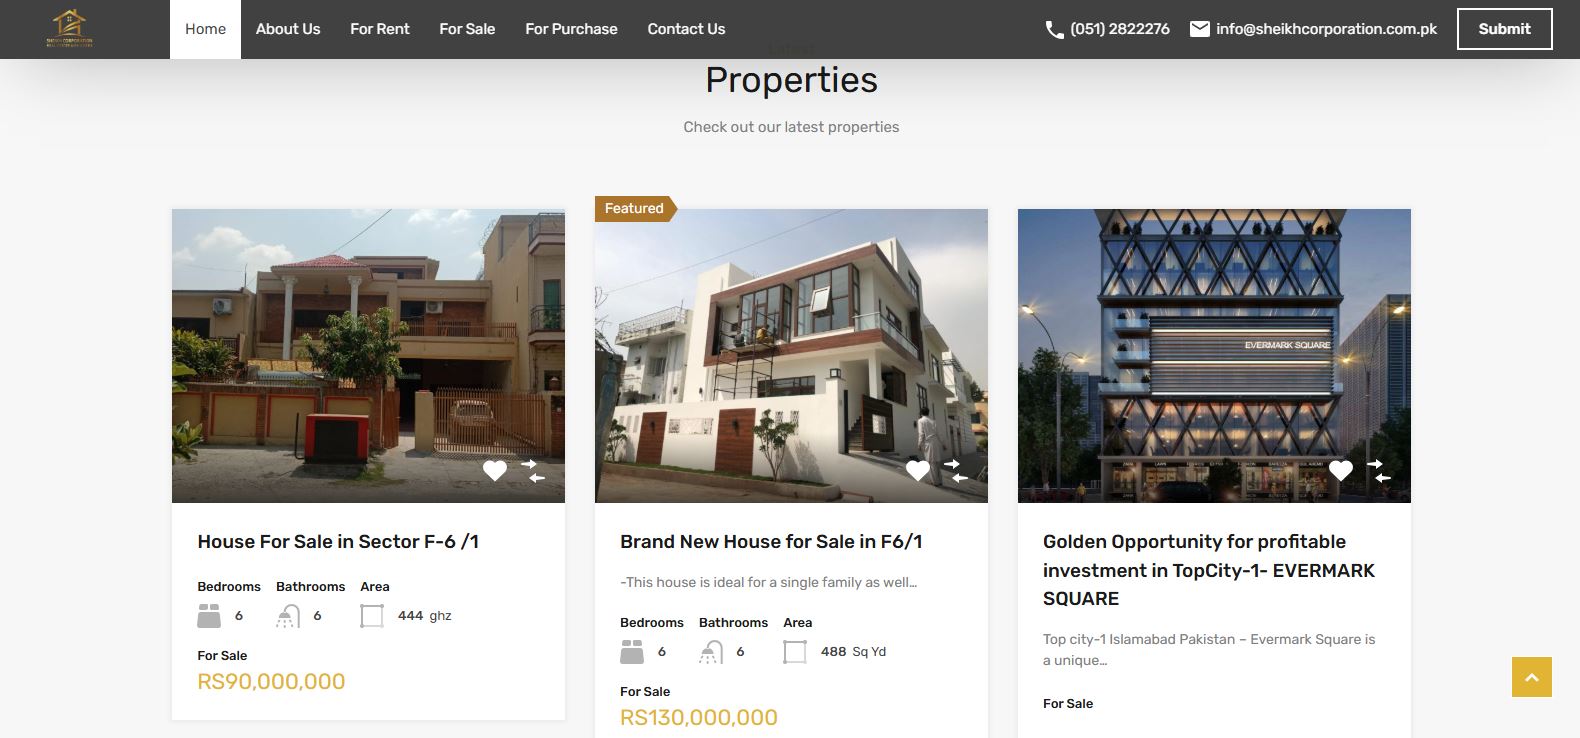Navigate to Contact Us
This screenshot has width=1580, height=738.
pyautogui.click(x=686, y=29)
